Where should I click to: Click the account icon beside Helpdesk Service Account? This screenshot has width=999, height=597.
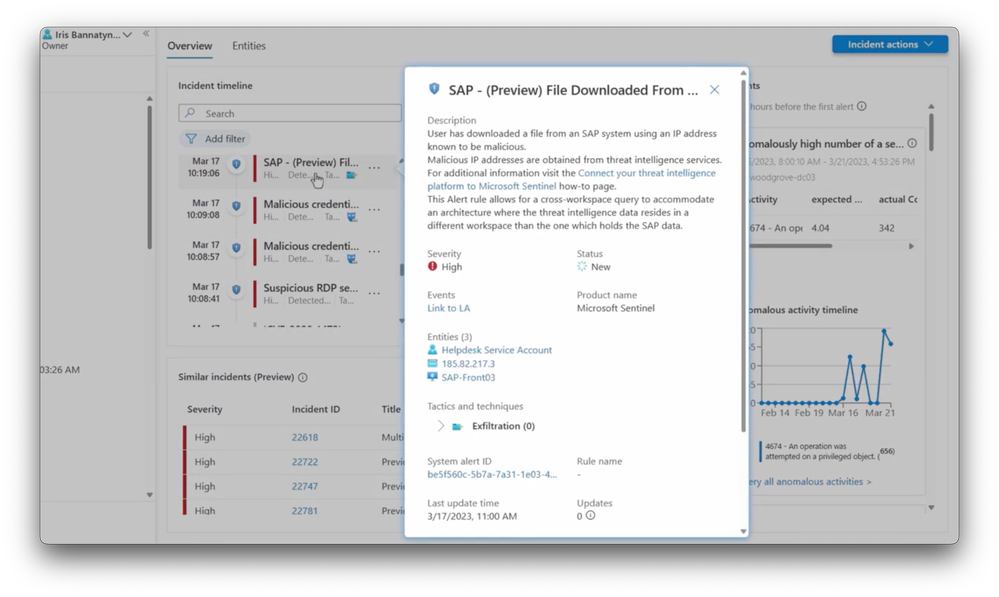[x=433, y=350]
